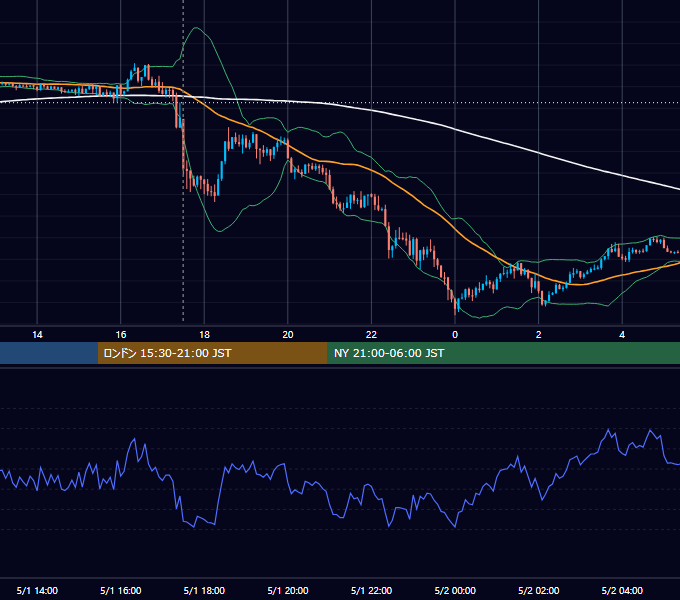
Task: Click the 18 hour axis label
Action: (x=204, y=335)
